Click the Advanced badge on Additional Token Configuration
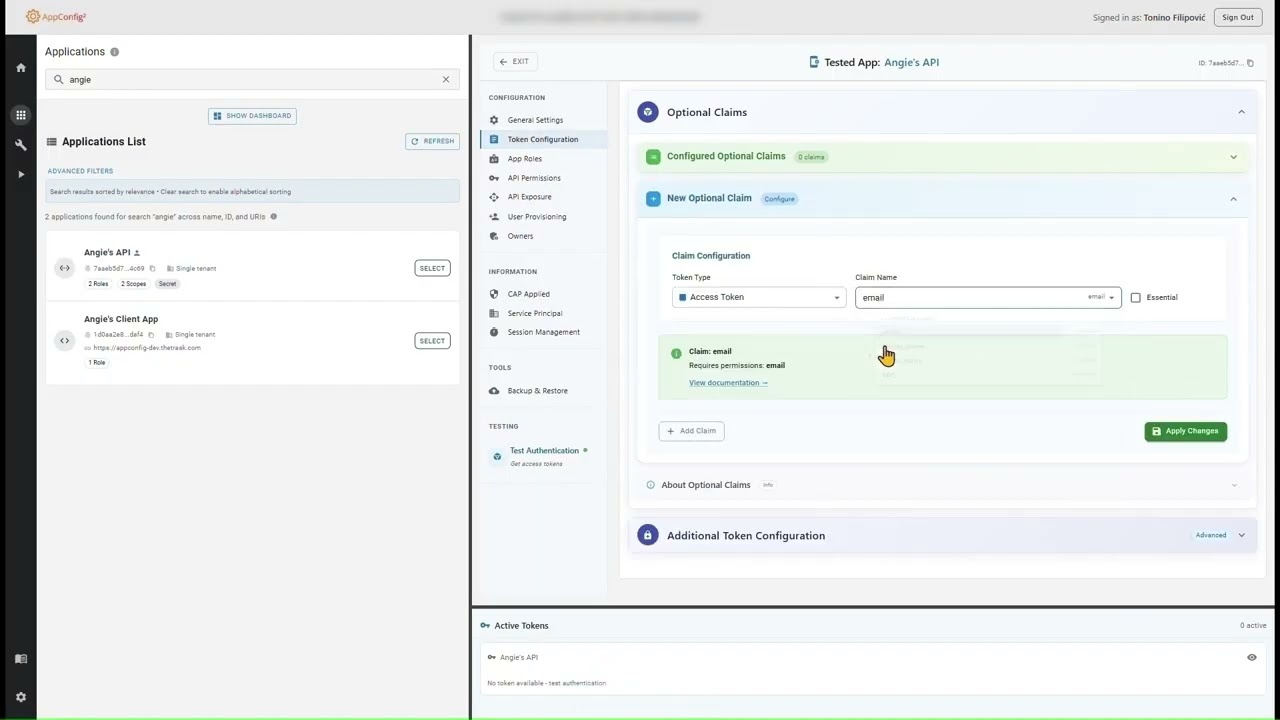The image size is (1280, 720). click(1211, 535)
